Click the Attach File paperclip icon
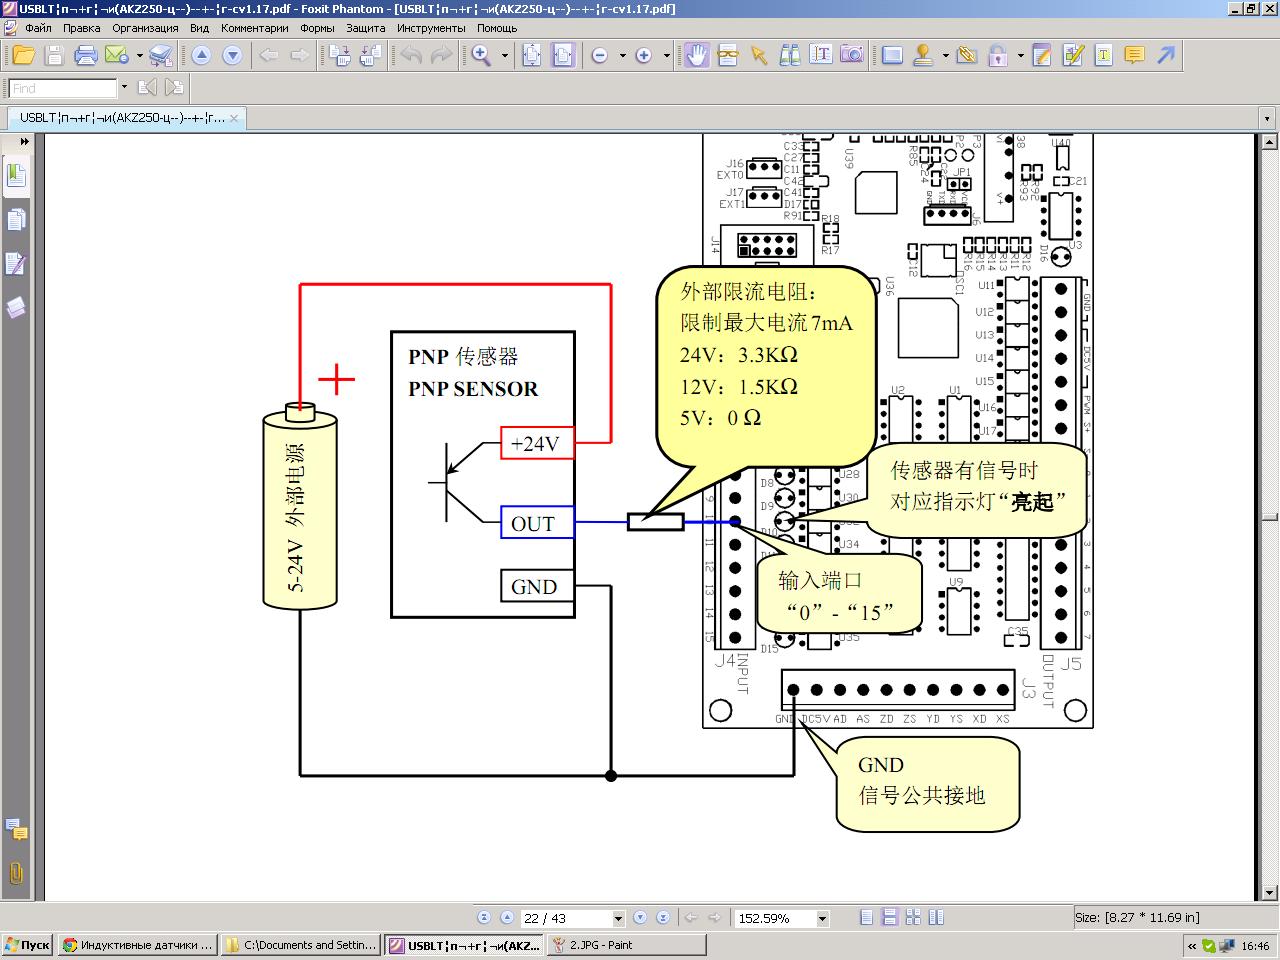 click(x=966, y=55)
